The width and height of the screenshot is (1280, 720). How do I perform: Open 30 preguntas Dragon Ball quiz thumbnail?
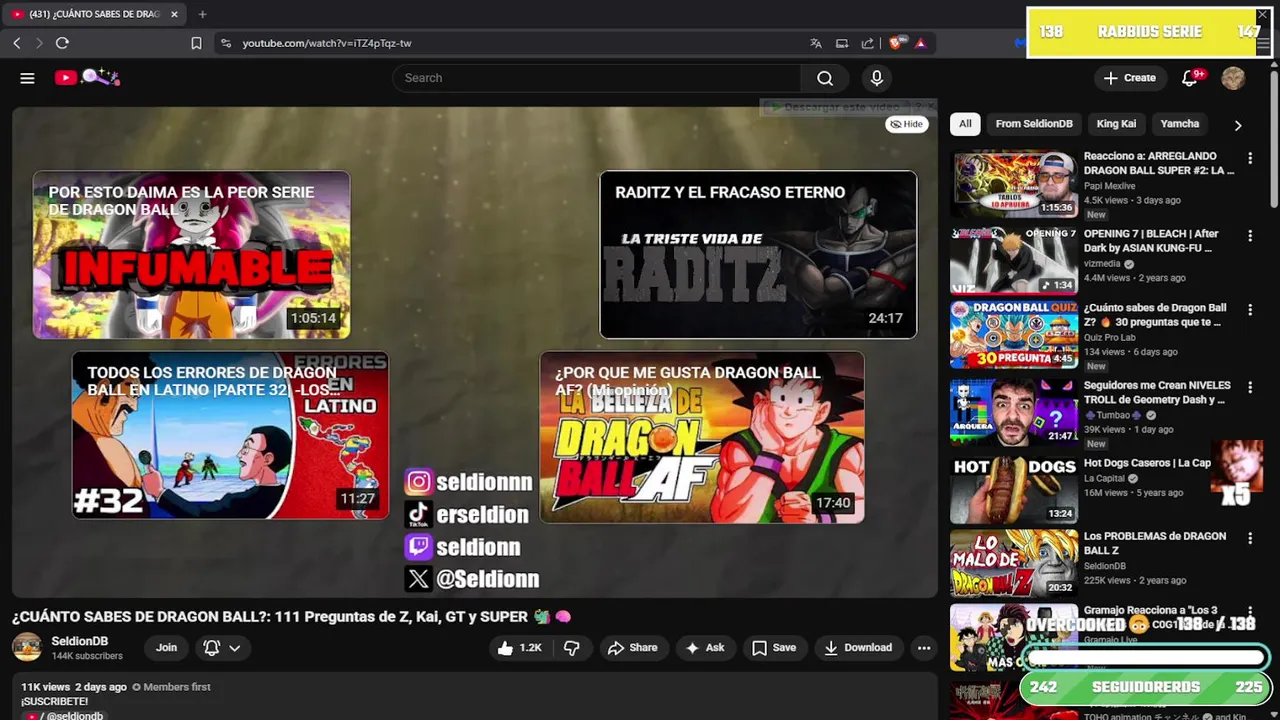[1014, 335]
